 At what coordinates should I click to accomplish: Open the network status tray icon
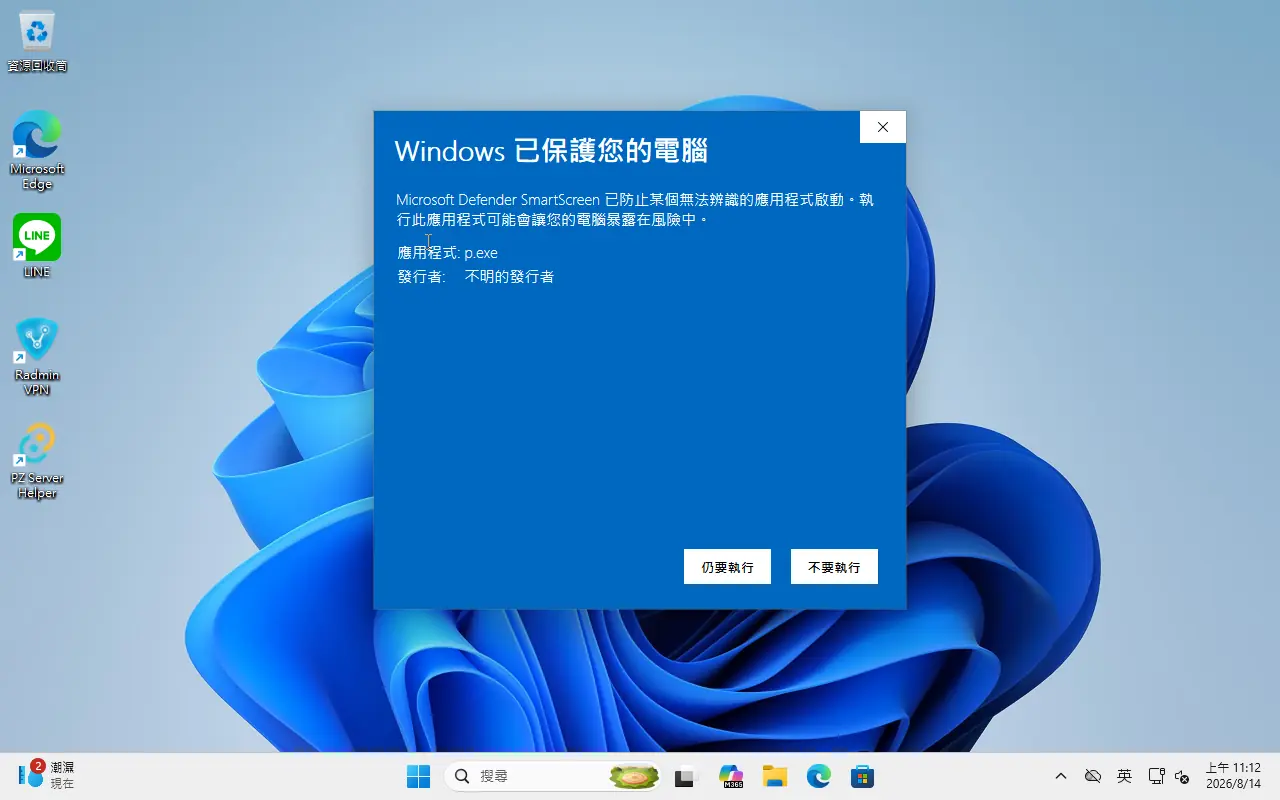coord(1156,776)
